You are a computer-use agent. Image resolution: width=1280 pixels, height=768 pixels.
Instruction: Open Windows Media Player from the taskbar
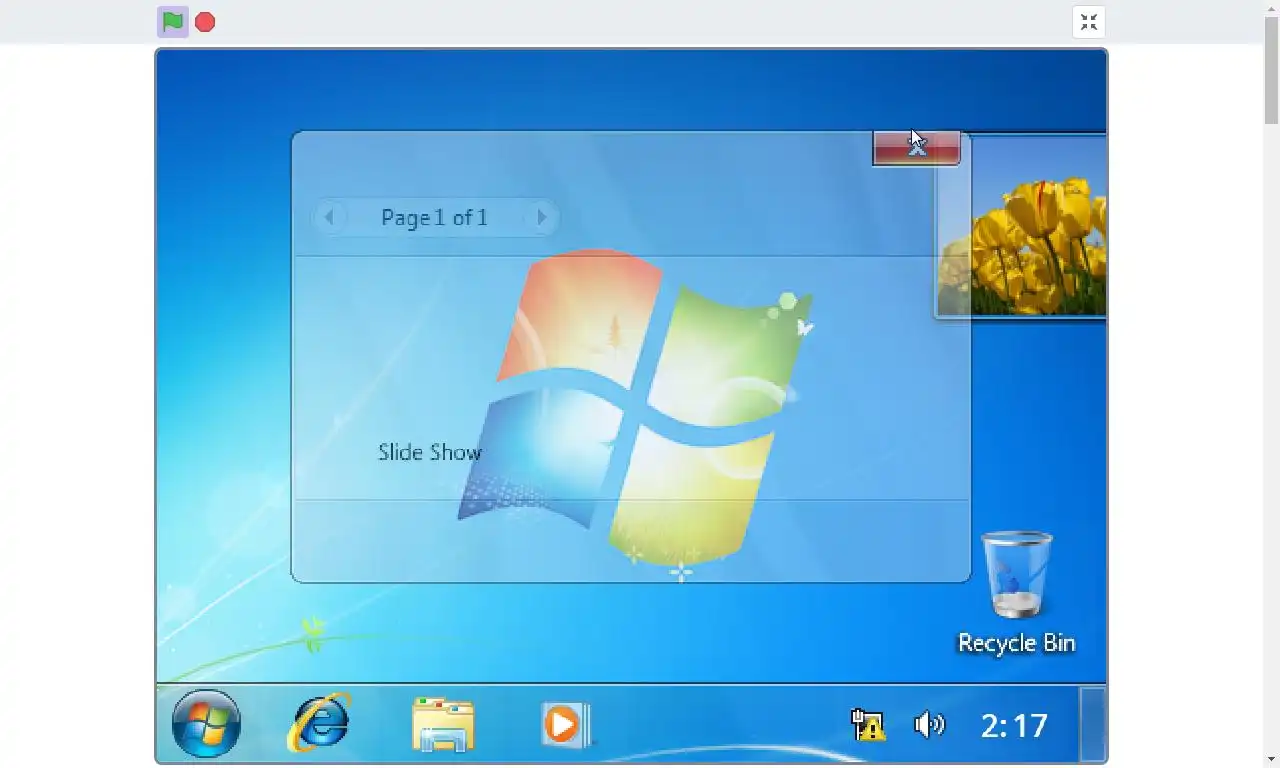tap(566, 724)
